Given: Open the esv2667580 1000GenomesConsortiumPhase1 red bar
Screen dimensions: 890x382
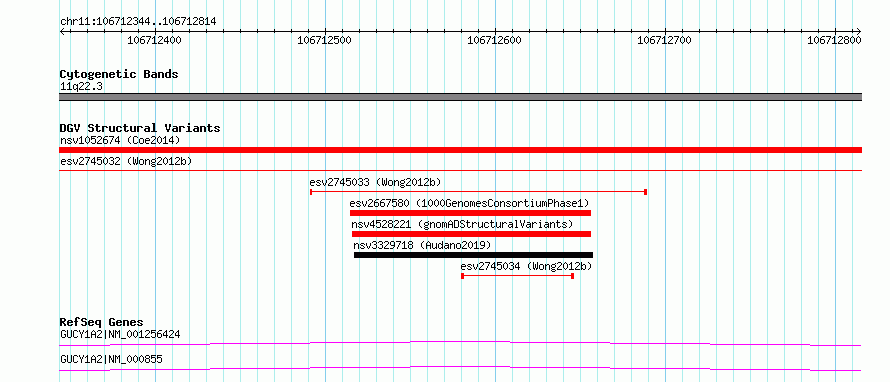Looking at the screenshot, I should [x=471, y=213].
